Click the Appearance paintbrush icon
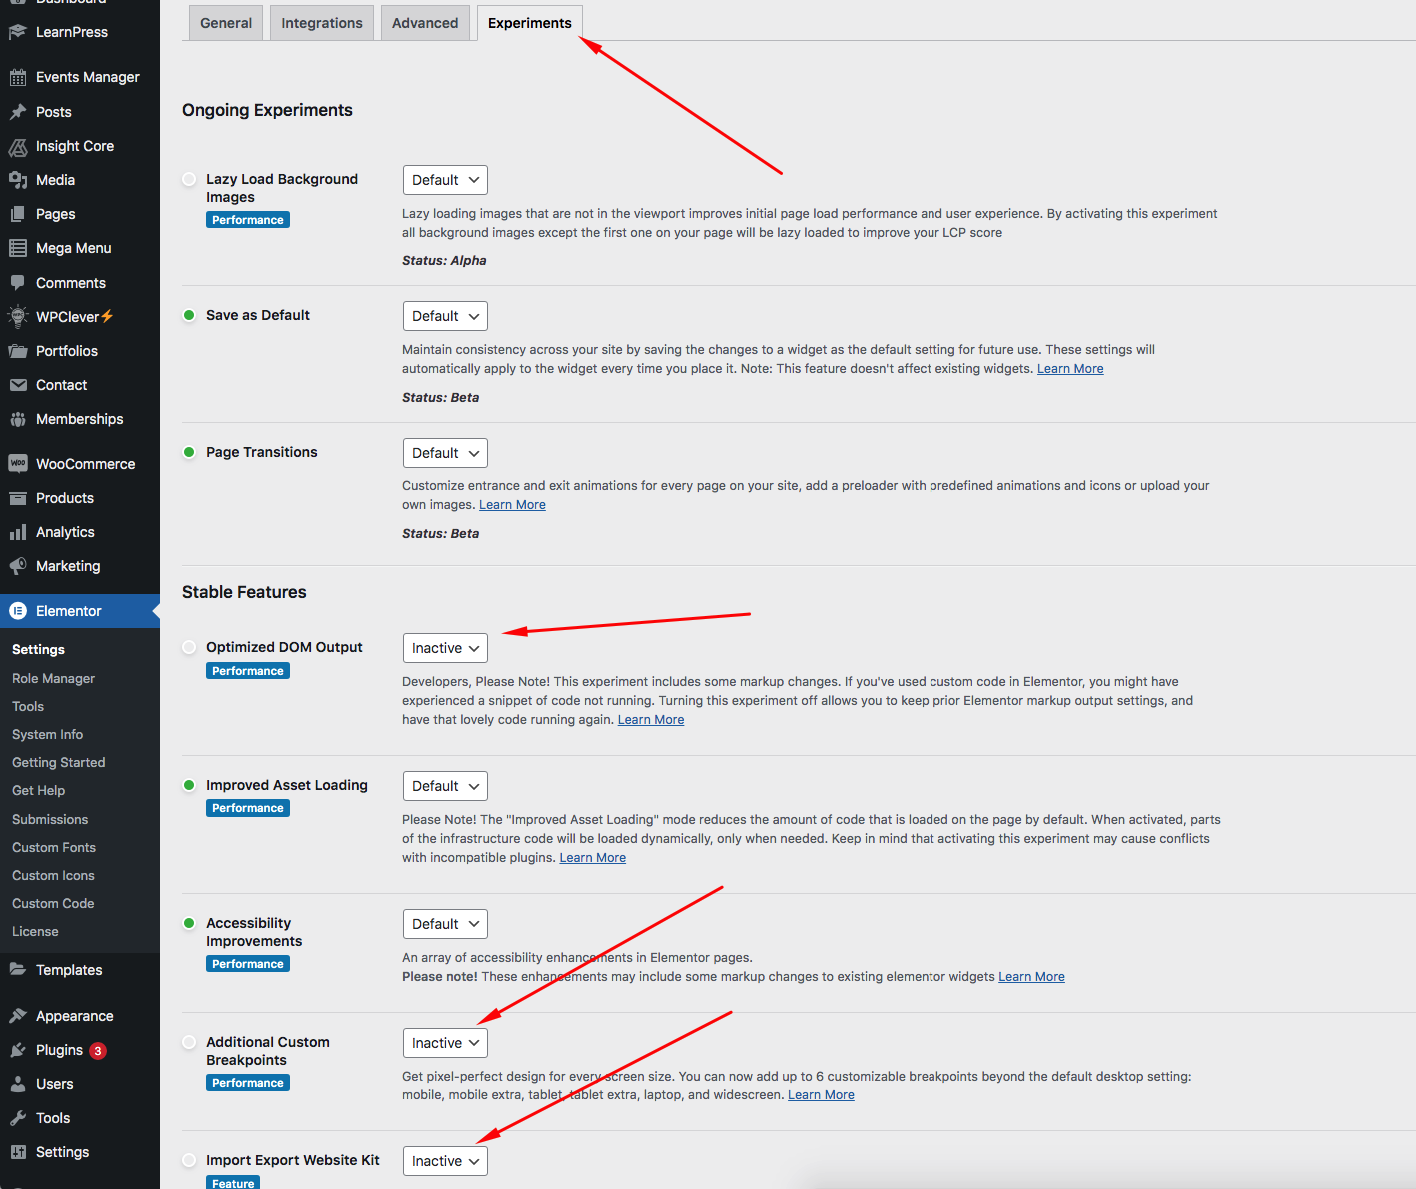 click(18, 1016)
